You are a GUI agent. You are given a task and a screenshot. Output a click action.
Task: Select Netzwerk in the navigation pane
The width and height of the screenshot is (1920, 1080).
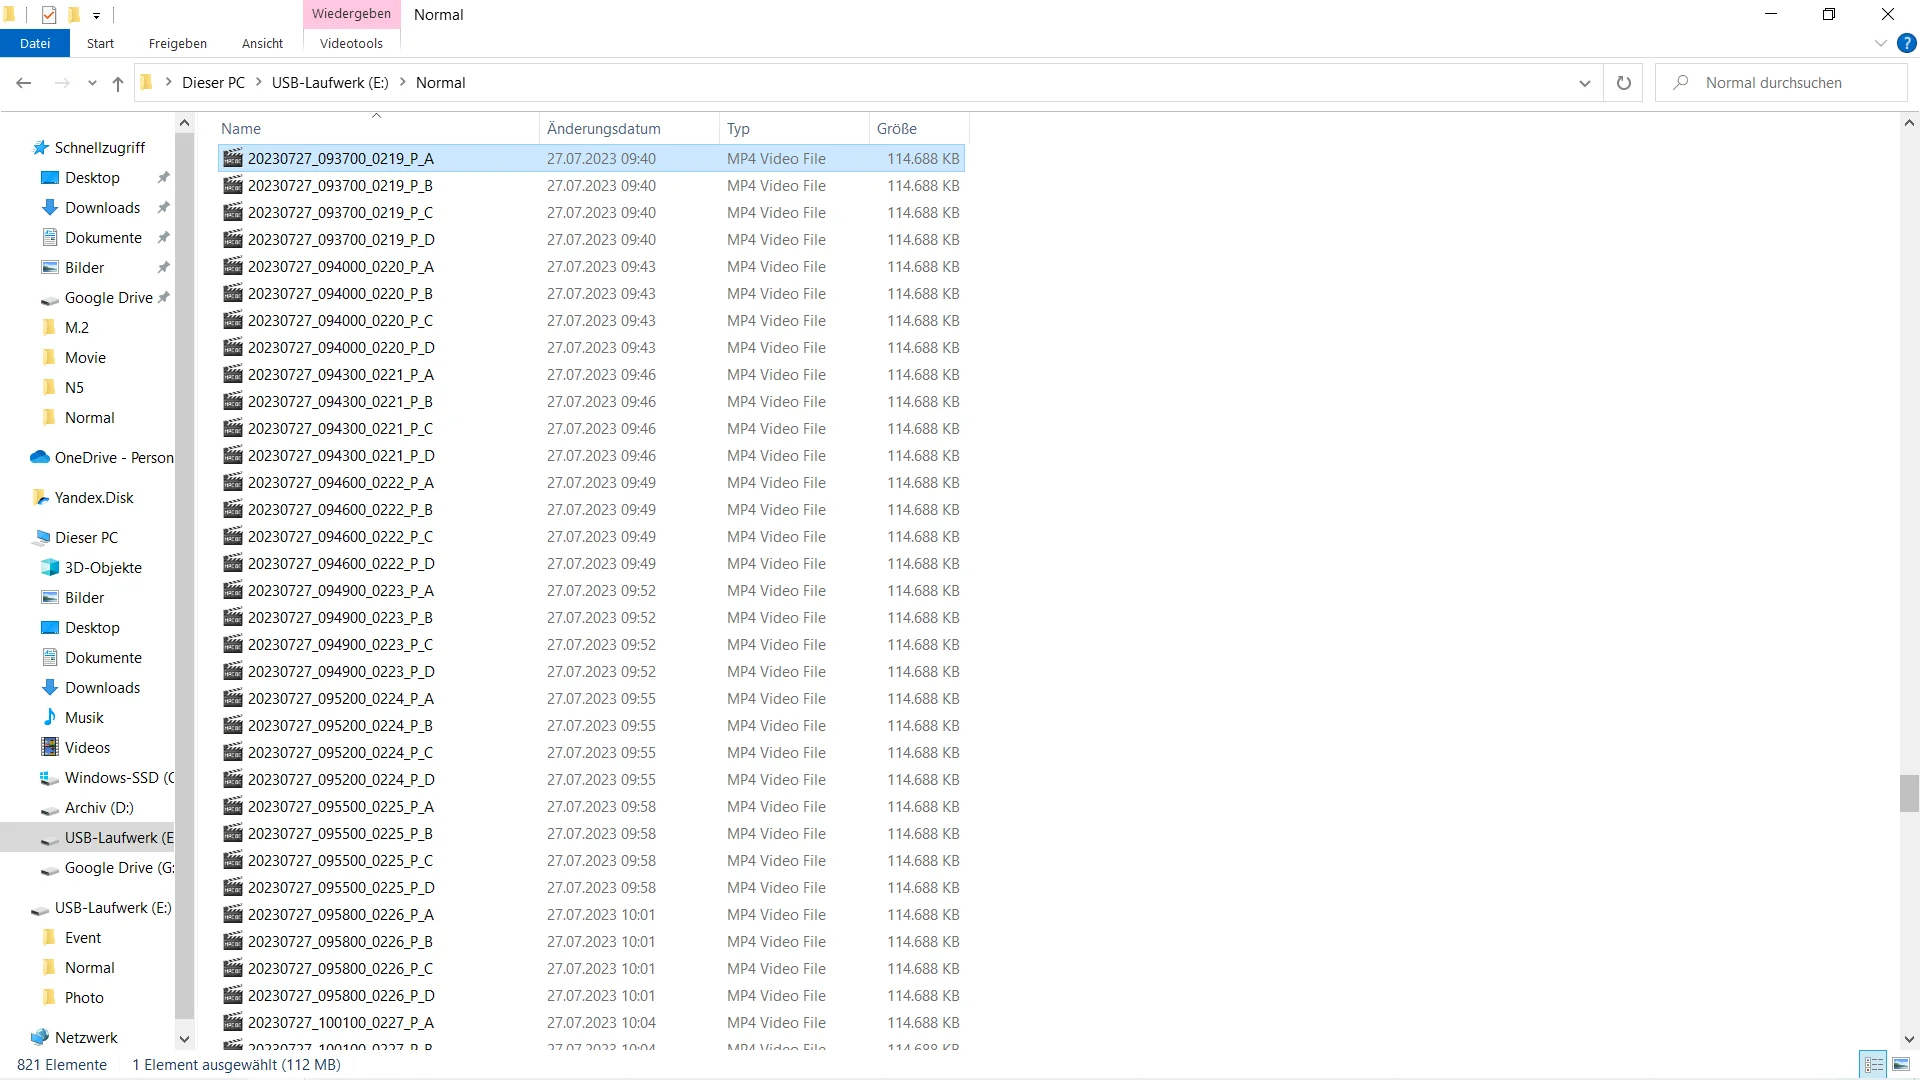click(86, 1038)
